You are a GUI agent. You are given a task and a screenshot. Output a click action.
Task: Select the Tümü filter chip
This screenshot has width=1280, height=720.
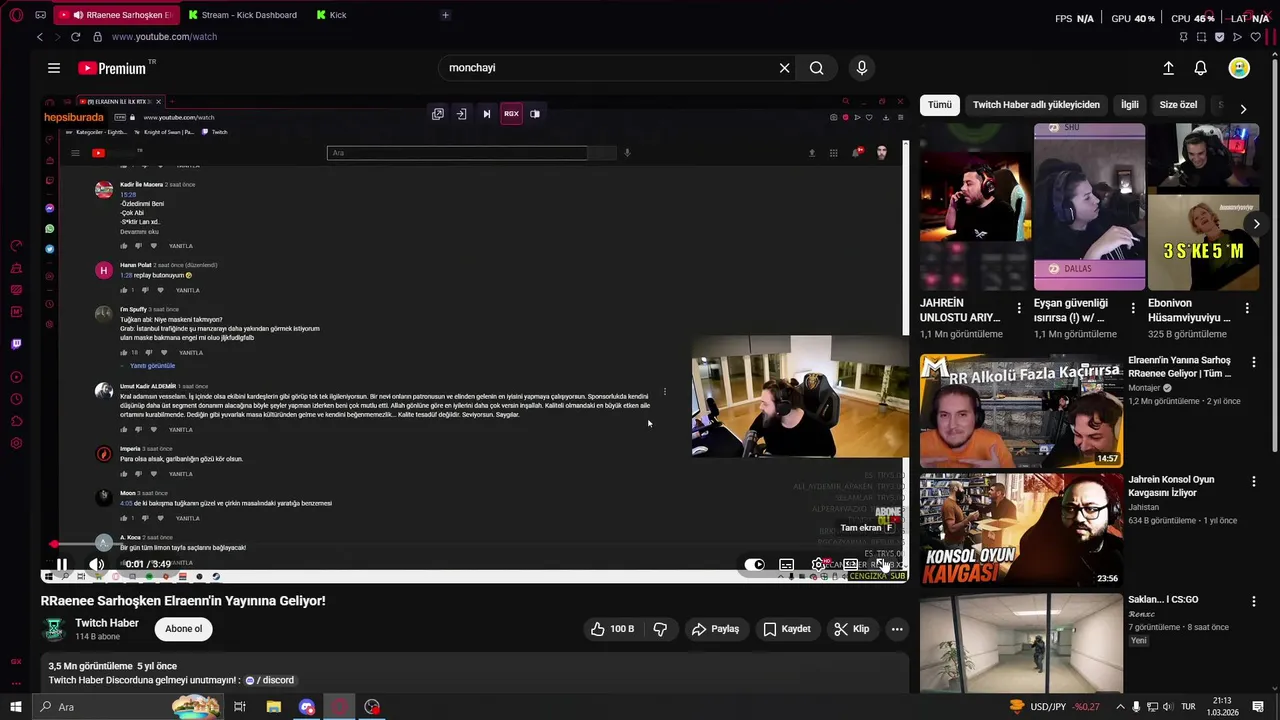click(x=940, y=105)
